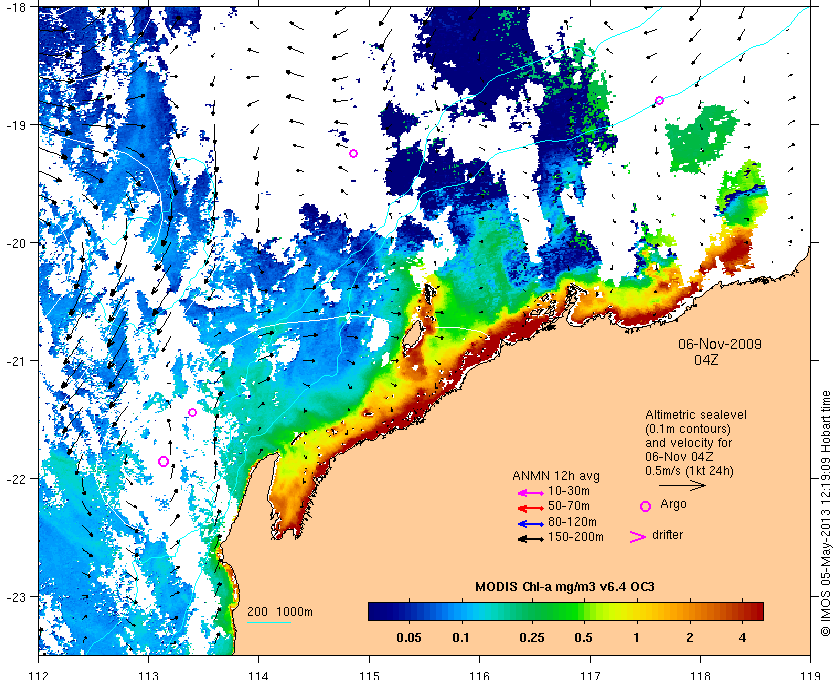The width and height of the screenshot is (840, 680).
Task: Click the colorbar value label '4'
Action: (742, 638)
